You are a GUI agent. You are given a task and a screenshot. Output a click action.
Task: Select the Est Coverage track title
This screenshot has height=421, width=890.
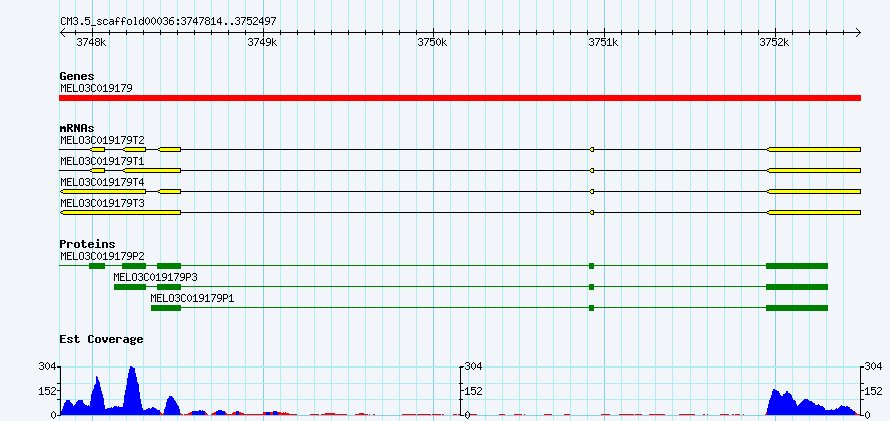101,339
